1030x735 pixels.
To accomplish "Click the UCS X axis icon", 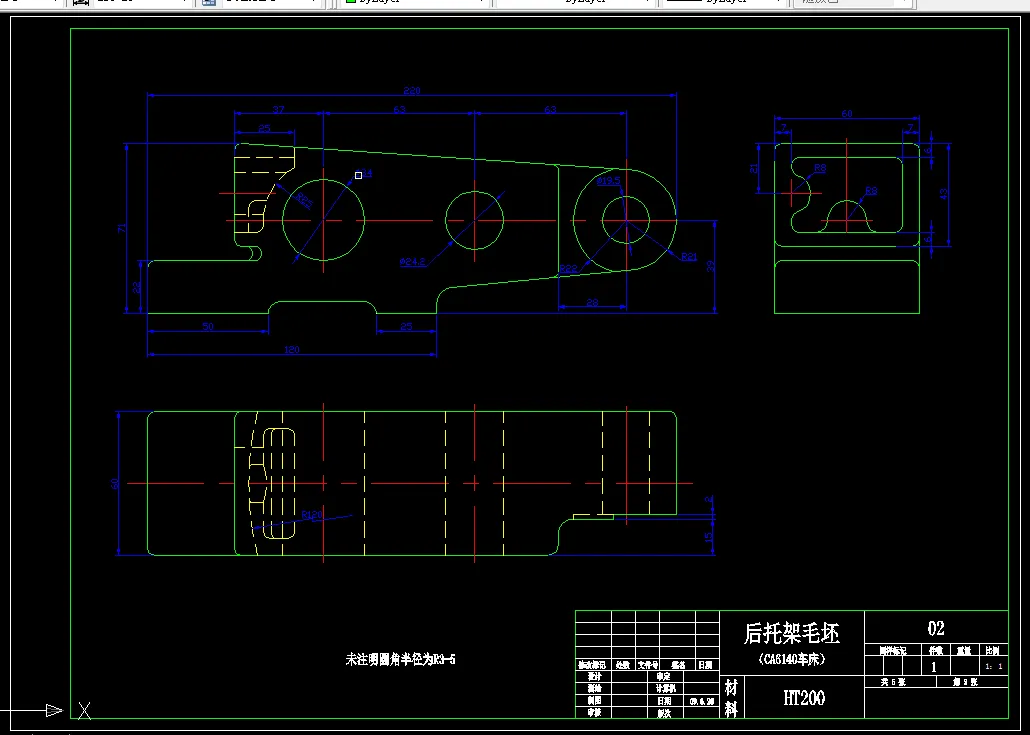I will 84,710.
